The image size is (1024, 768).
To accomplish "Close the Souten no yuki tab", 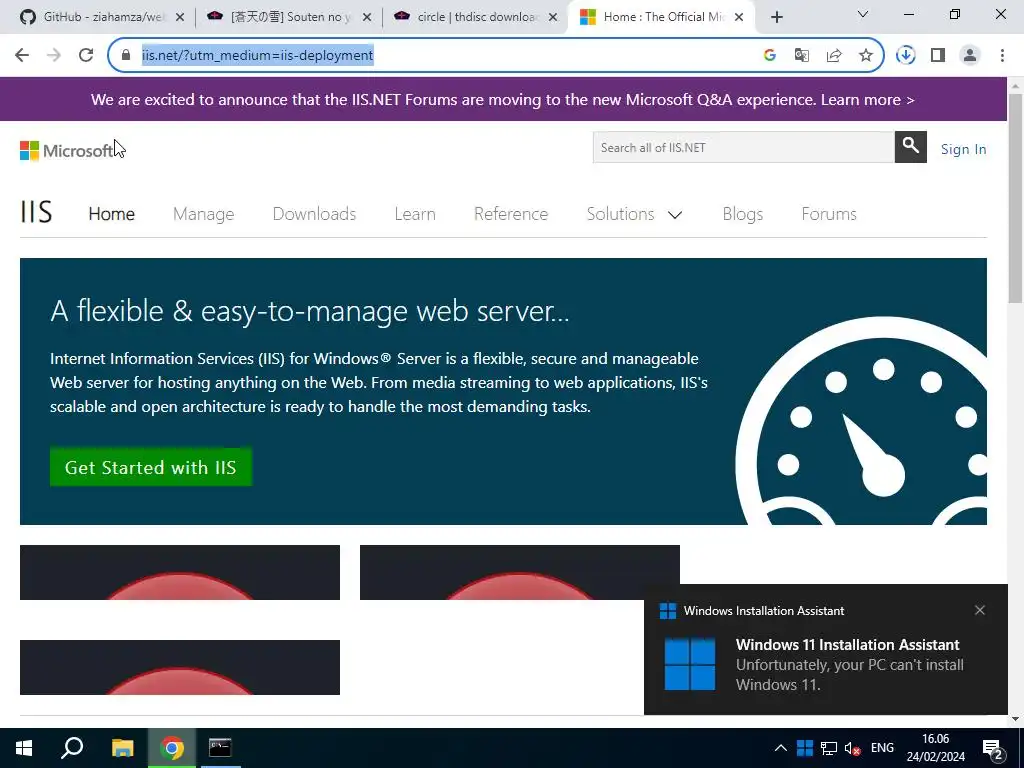I will pos(367,17).
